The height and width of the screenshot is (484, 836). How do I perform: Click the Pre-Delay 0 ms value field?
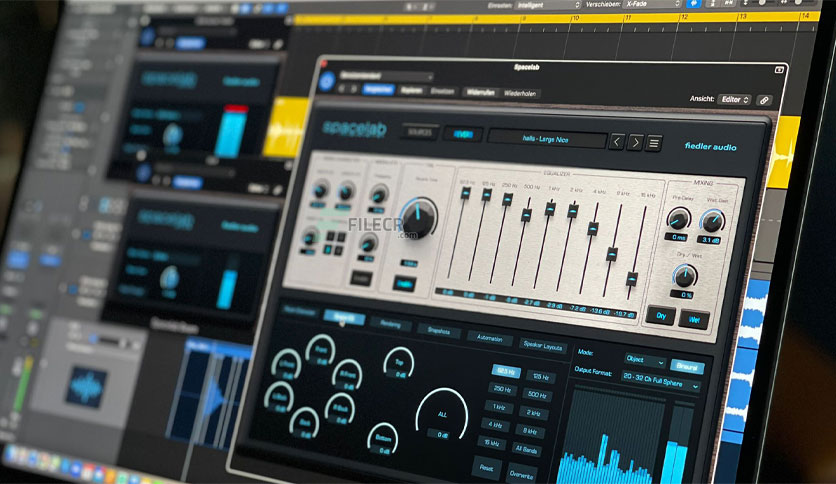tap(676, 237)
